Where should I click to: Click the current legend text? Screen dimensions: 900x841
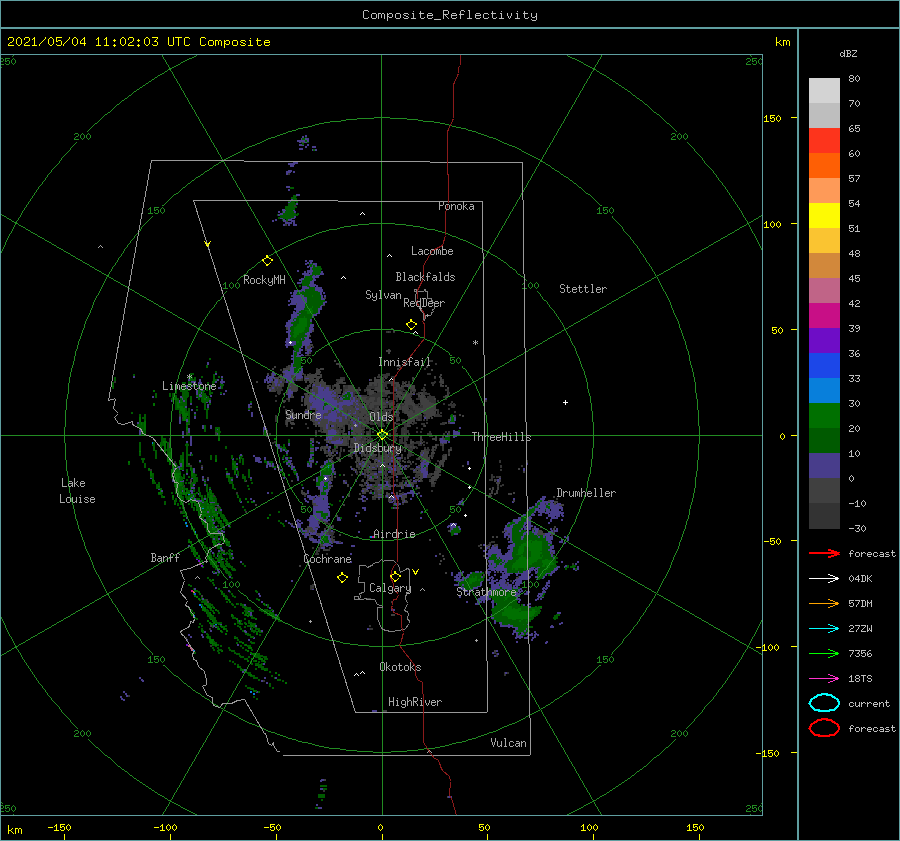pyautogui.click(x=869, y=703)
